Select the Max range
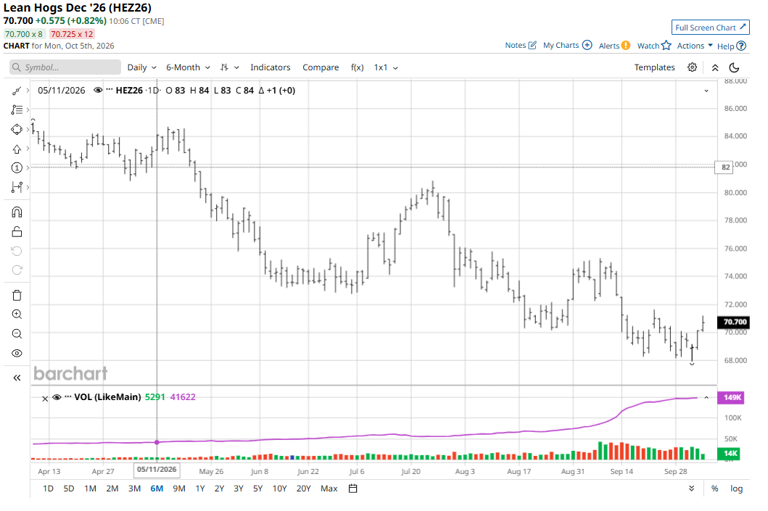This screenshot has height=511, width=768. 329,488
